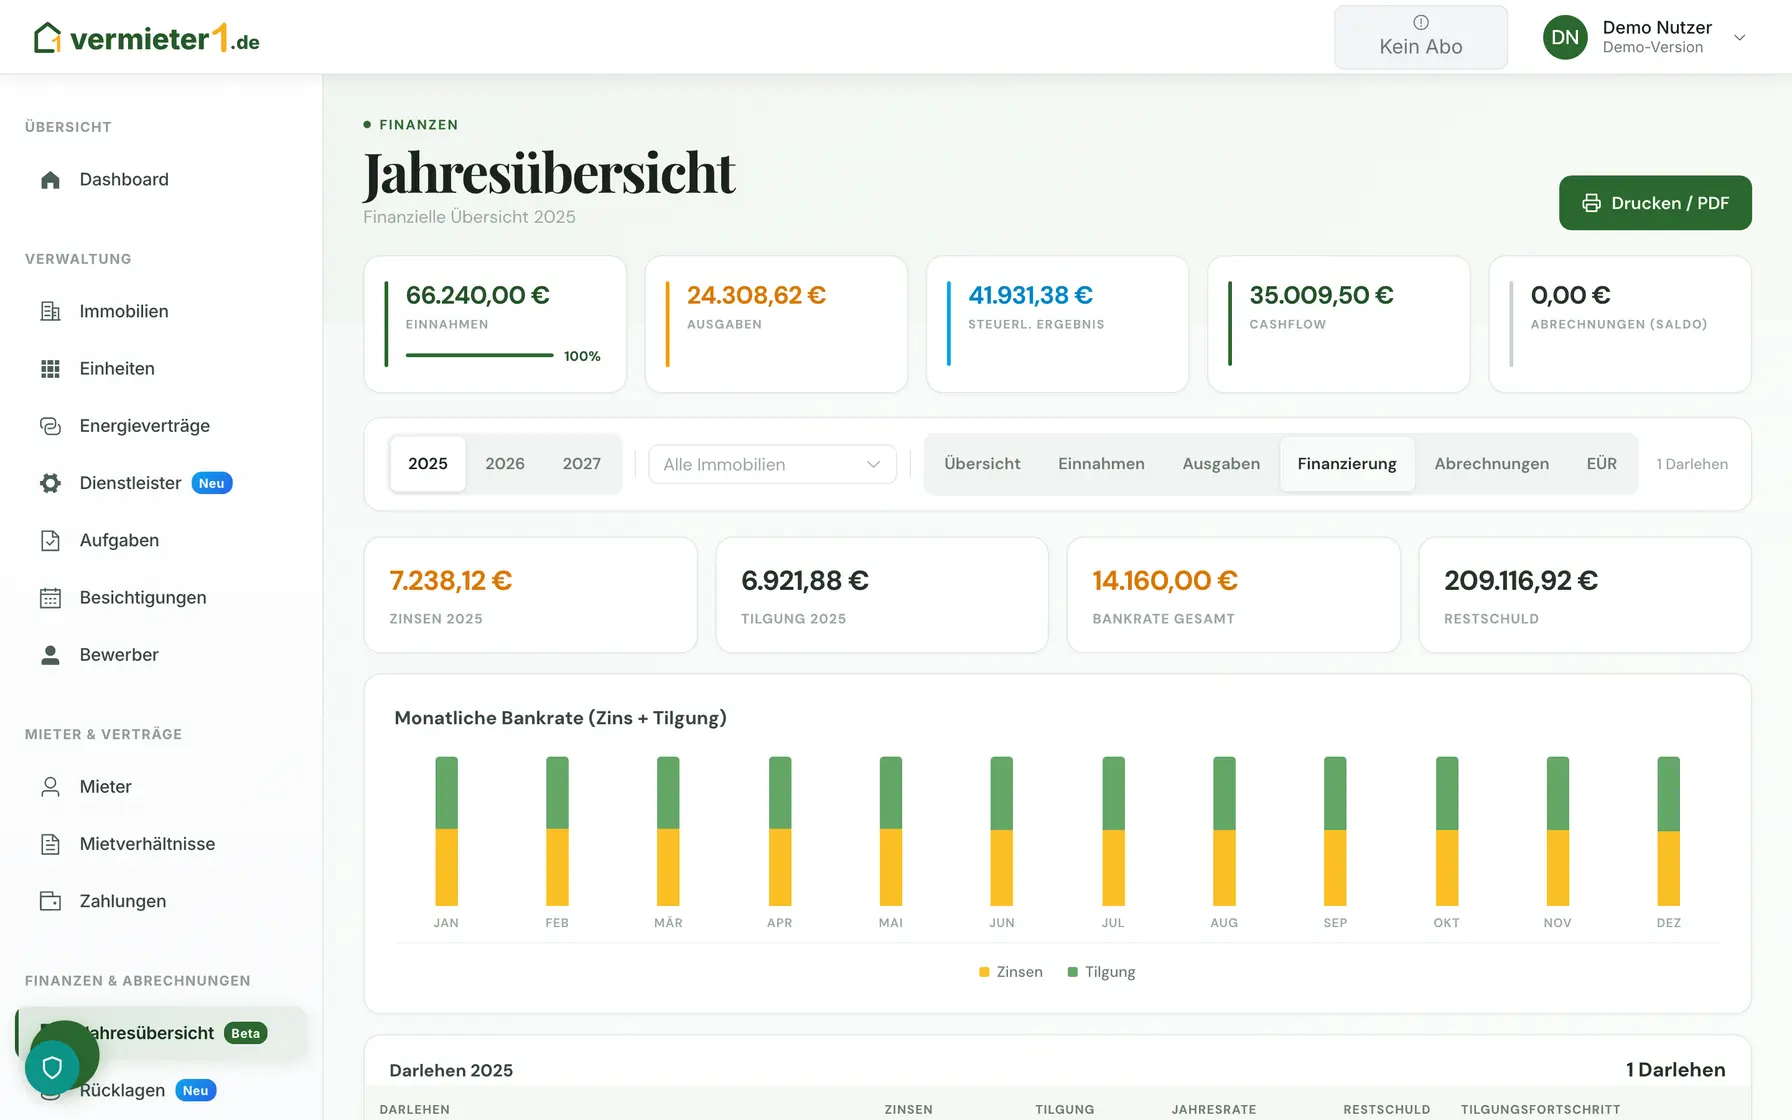Image resolution: width=1792 pixels, height=1120 pixels.
Task: Click the Zahlungen wallet icon
Action: point(50,901)
